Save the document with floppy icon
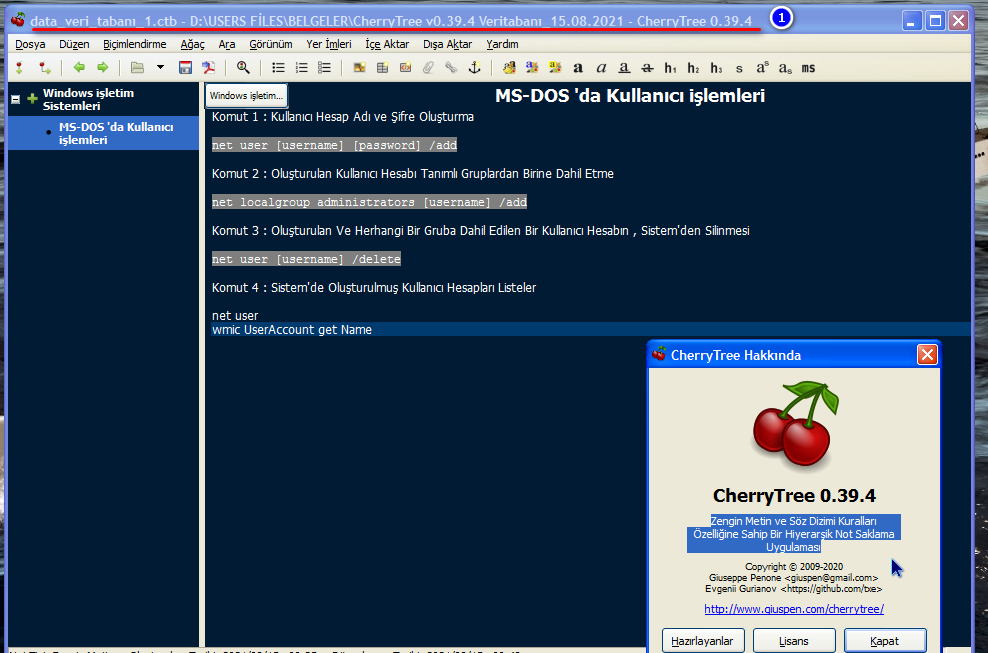The image size is (988, 653). coord(185,67)
